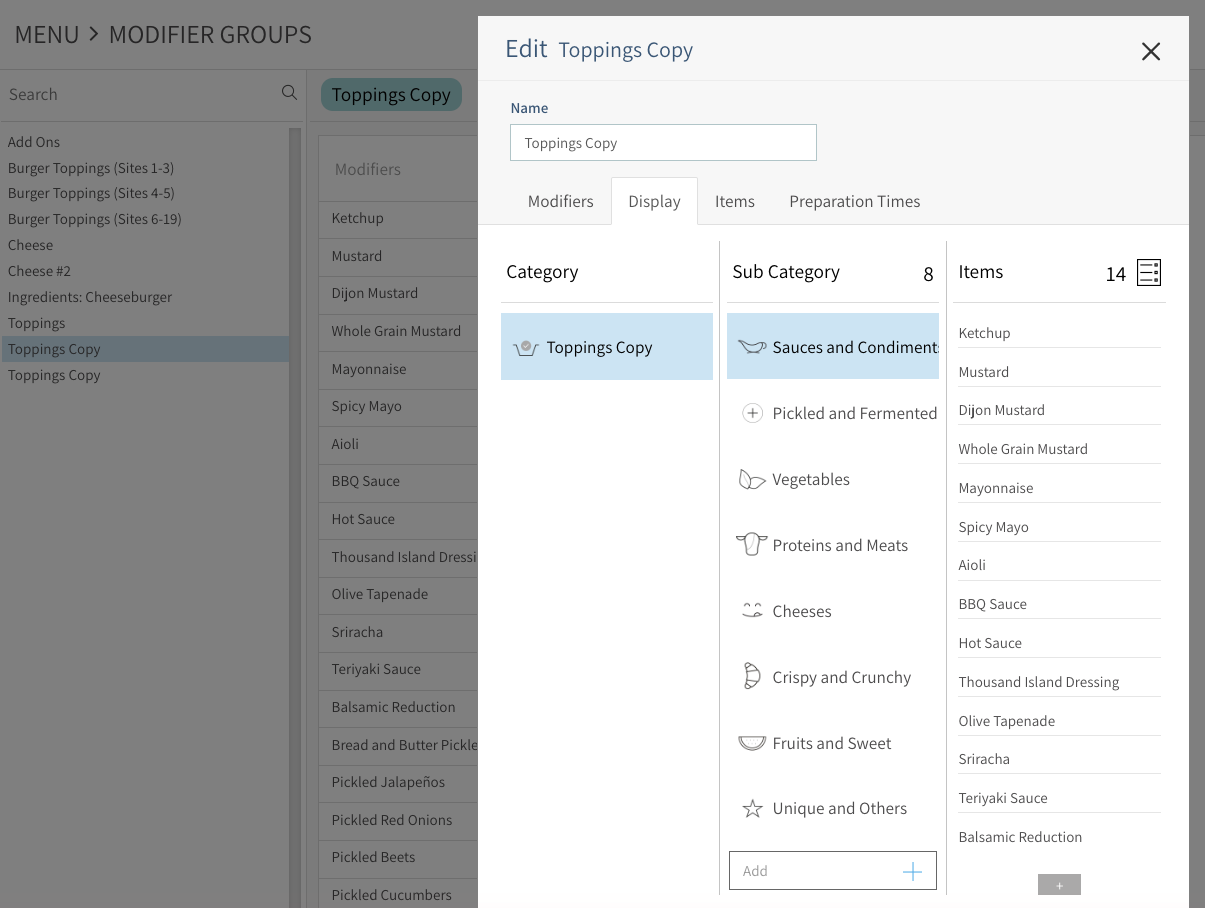Image resolution: width=1205 pixels, height=908 pixels.
Task: Select Proteins and Meats sub category
Action: tap(833, 545)
